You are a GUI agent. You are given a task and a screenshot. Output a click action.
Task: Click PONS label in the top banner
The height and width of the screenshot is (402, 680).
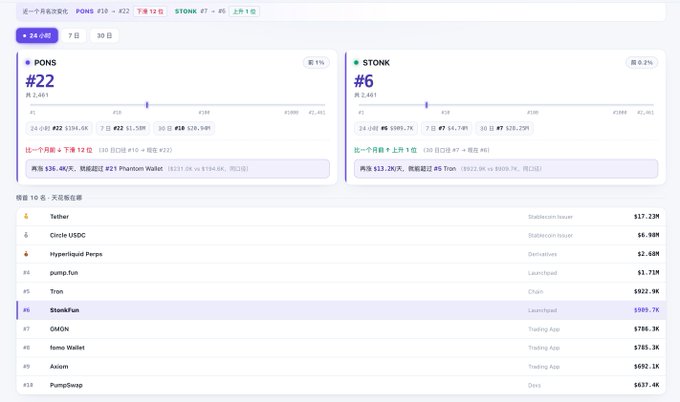pos(85,11)
